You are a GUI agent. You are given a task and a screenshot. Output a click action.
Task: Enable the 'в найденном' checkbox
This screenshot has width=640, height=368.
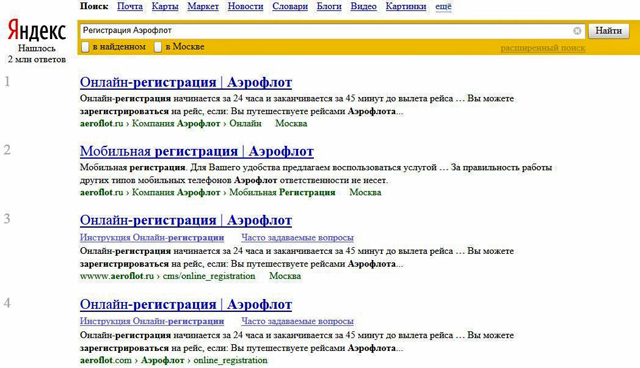pos(85,47)
